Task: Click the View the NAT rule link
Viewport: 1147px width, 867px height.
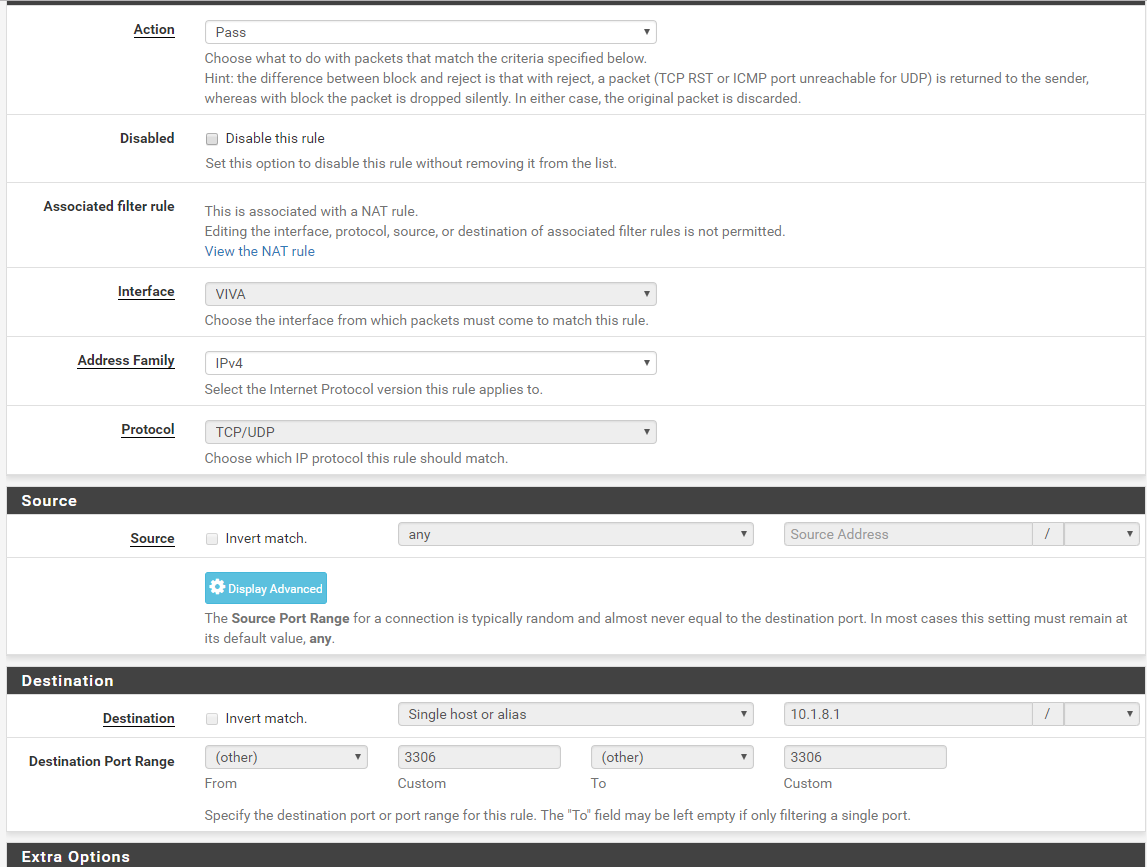Action: point(259,251)
